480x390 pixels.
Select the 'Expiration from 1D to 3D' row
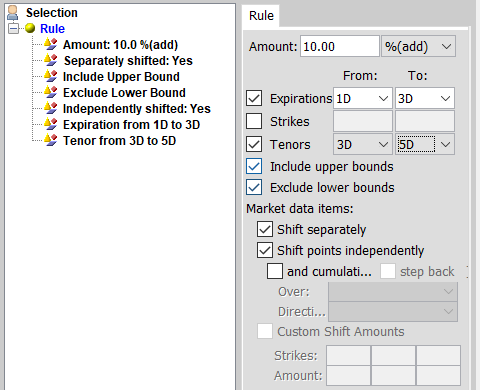point(131,125)
